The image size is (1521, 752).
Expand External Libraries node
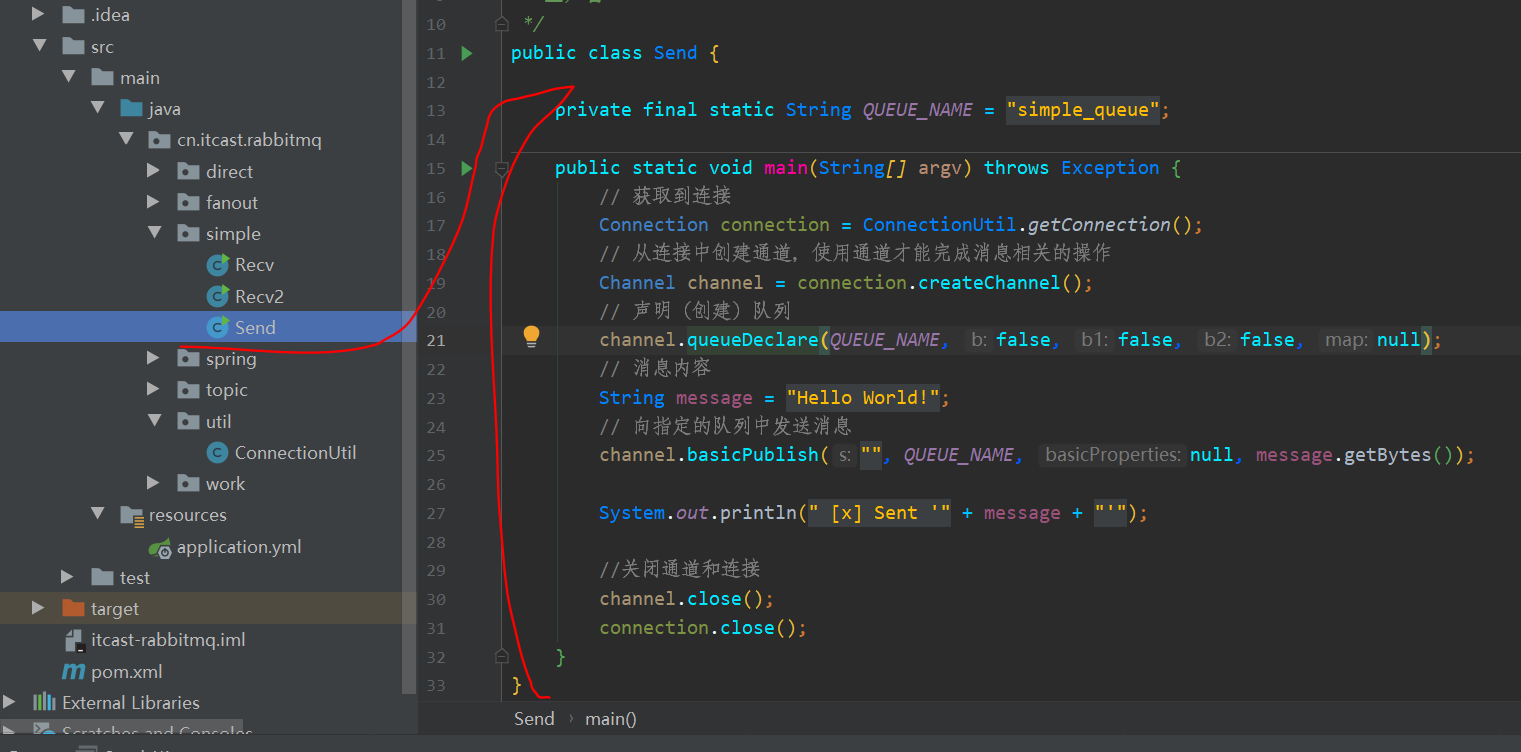(10, 702)
